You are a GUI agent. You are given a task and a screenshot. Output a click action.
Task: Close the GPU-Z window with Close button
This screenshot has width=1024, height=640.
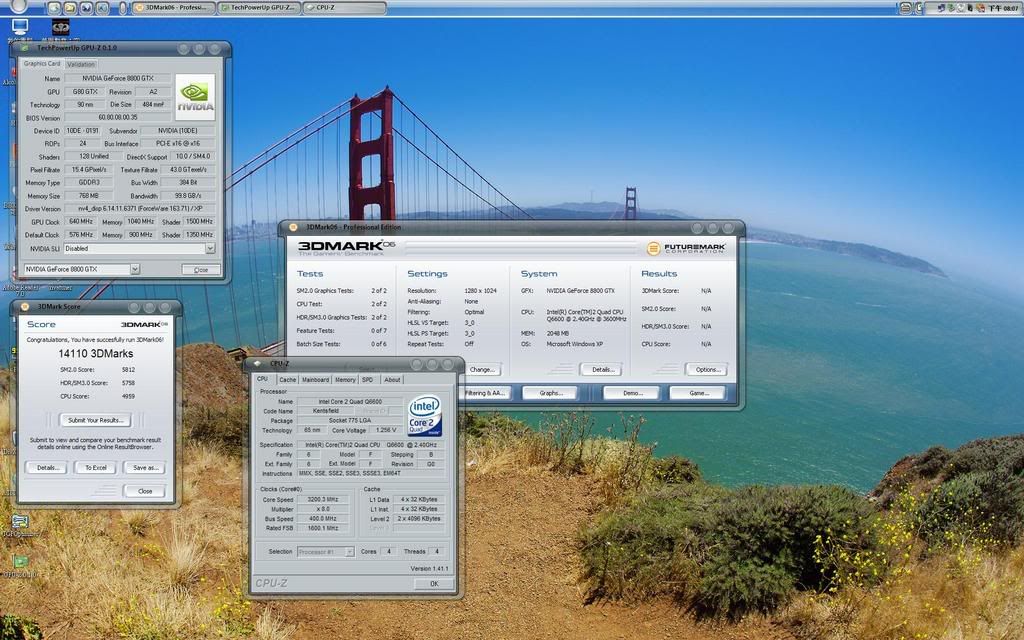coord(200,269)
